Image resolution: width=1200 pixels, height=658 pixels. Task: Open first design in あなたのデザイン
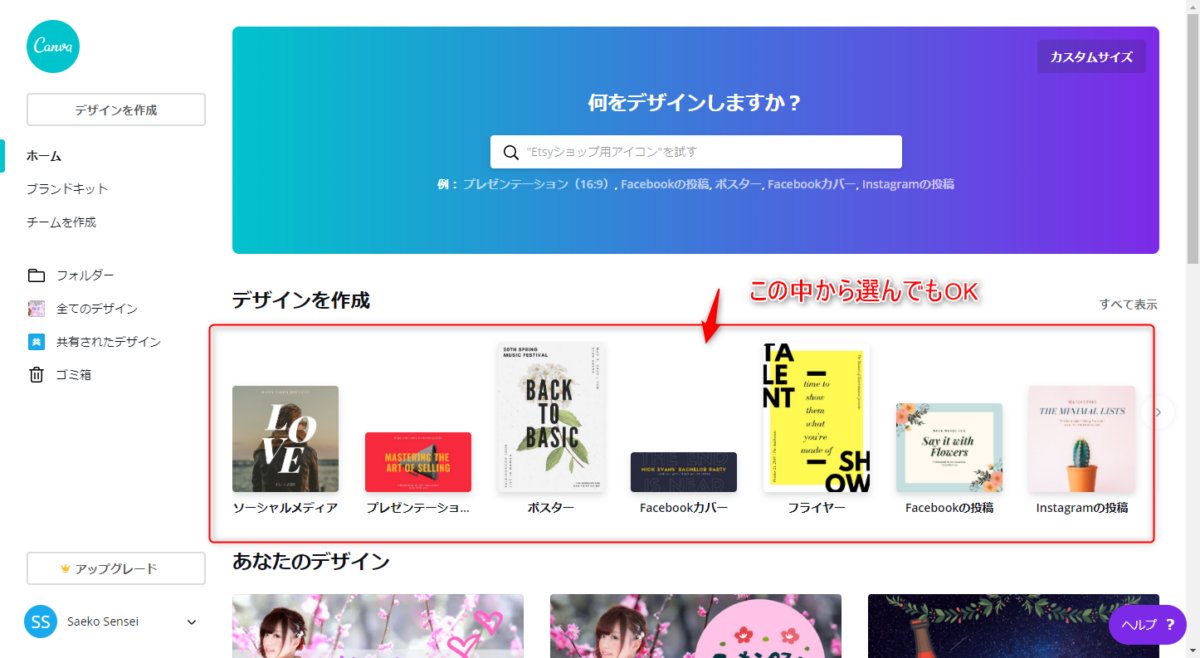tap(378, 626)
